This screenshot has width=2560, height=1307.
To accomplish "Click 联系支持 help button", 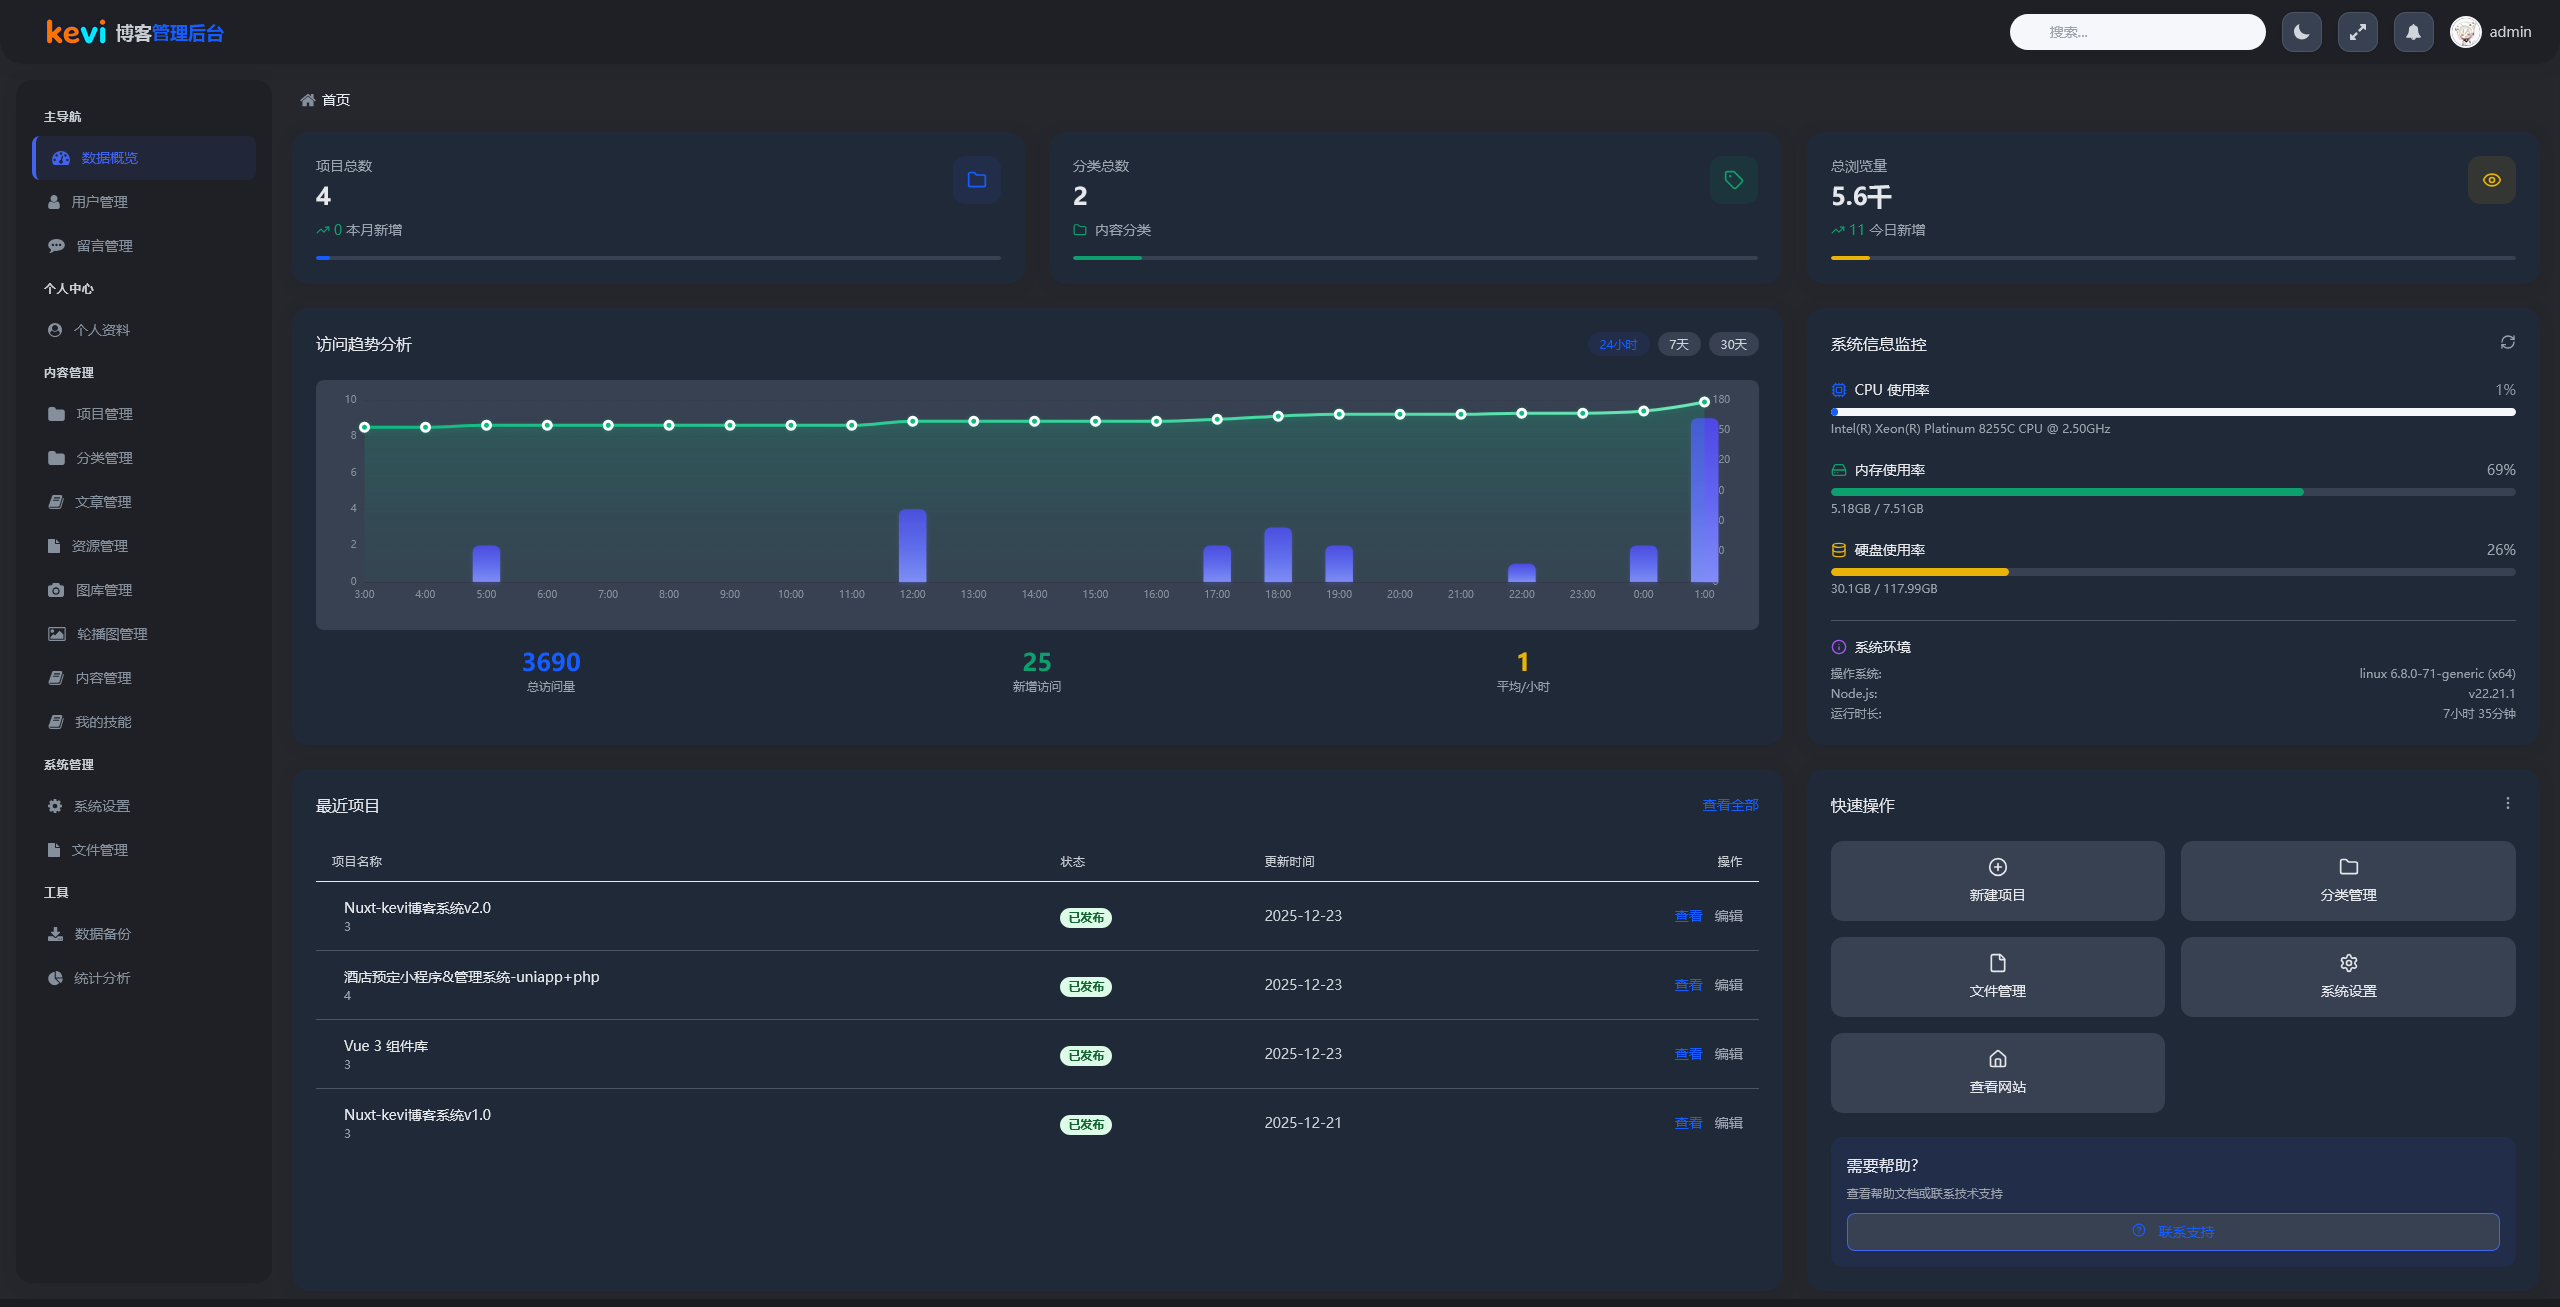I will (2172, 1231).
